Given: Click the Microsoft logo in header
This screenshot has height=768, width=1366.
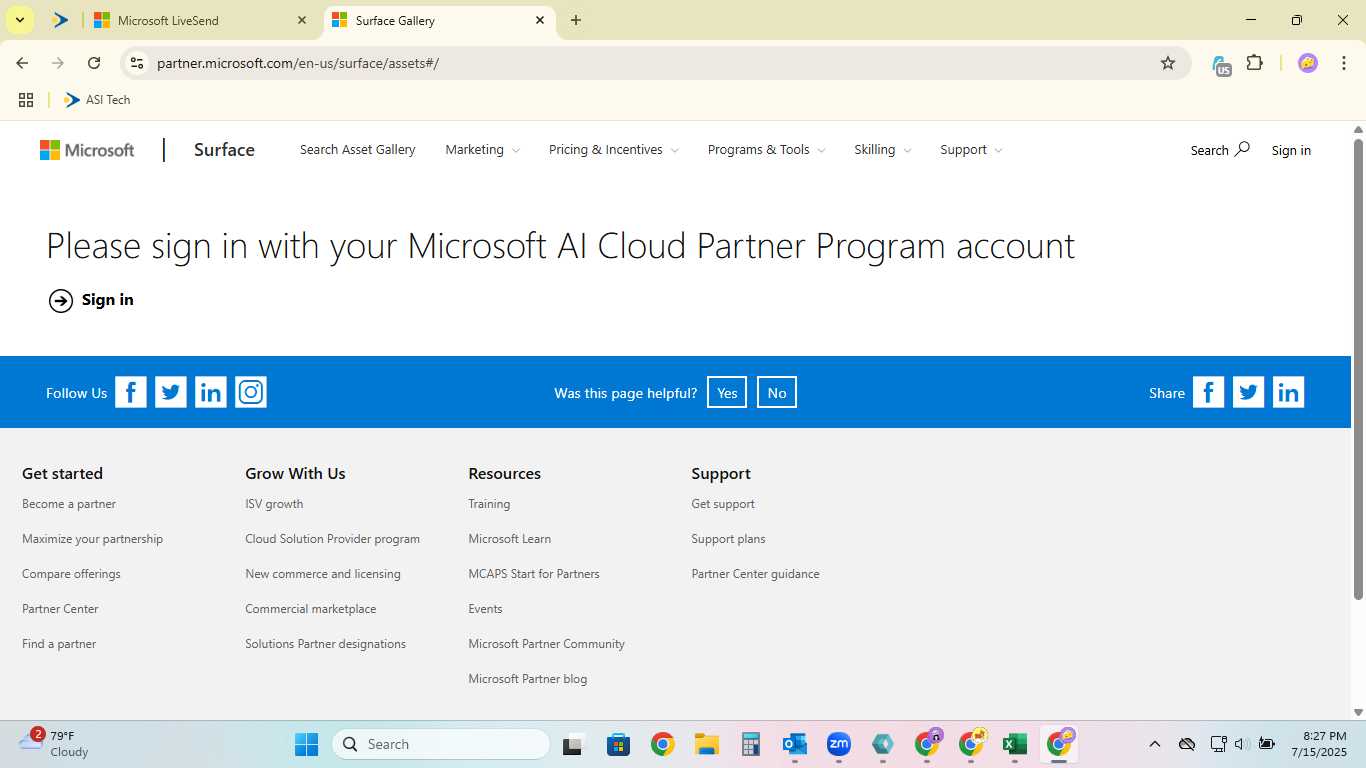Looking at the screenshot, I should coord(87,150).
